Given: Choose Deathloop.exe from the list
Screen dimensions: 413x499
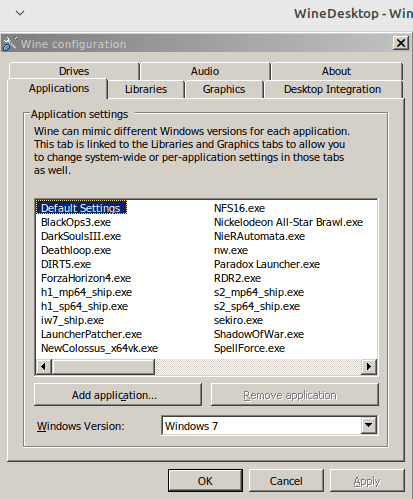Looking at the screenshot, I should point(76,250).
